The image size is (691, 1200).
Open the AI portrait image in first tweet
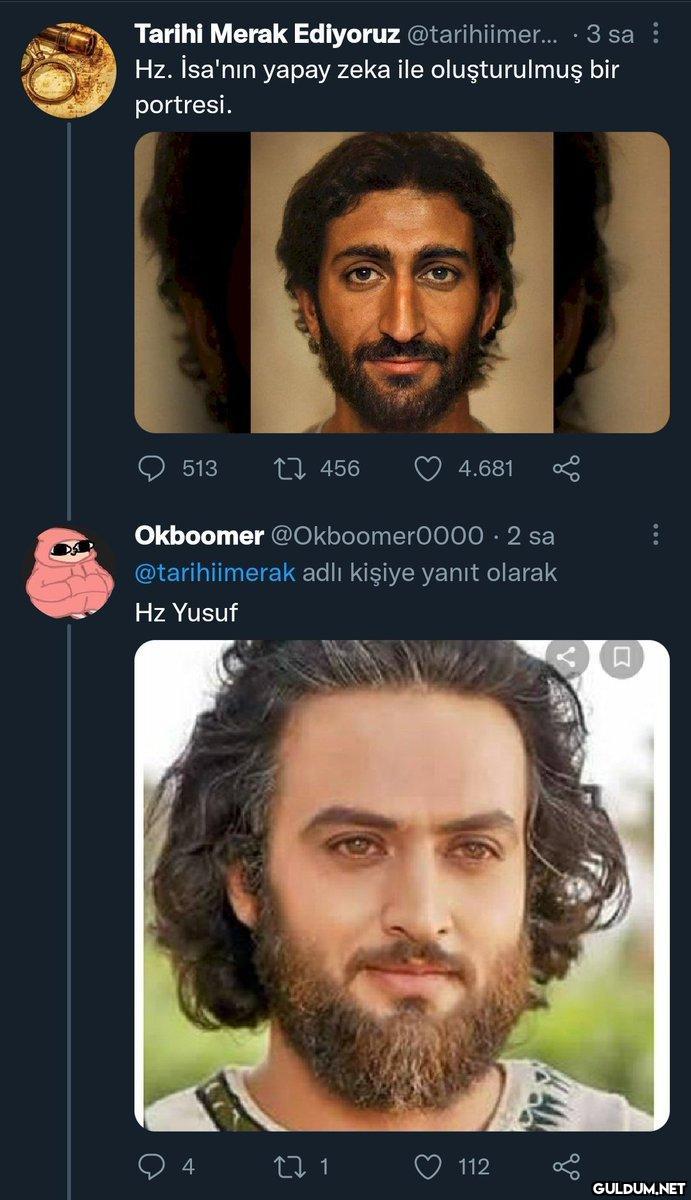402,282
